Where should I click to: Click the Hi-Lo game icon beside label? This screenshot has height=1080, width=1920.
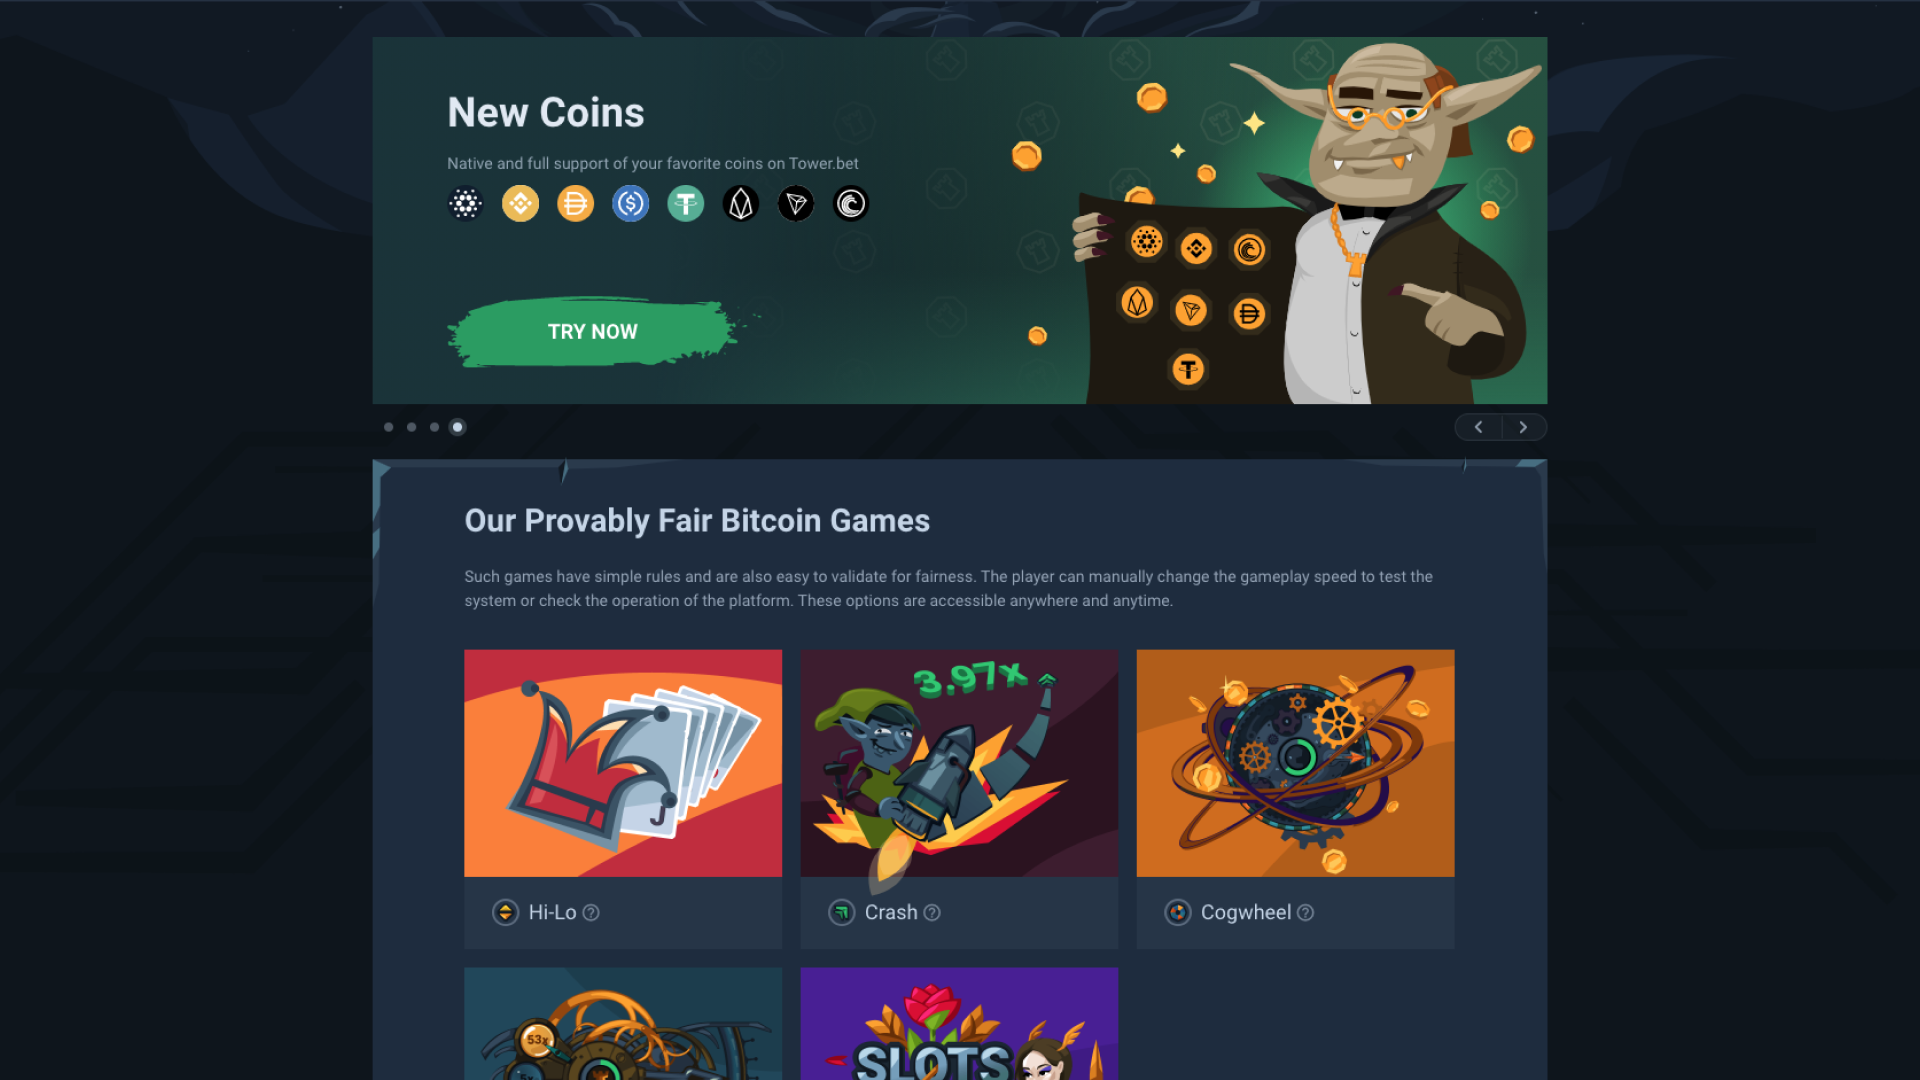pos(505,912)
